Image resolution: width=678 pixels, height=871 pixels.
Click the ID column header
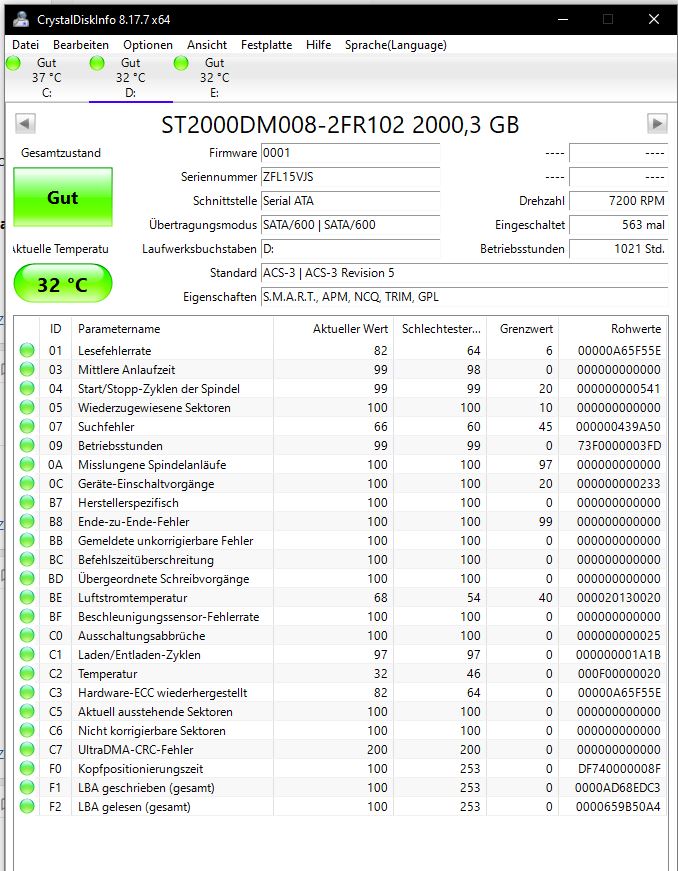pyautogui.click(x=56, y=329)
